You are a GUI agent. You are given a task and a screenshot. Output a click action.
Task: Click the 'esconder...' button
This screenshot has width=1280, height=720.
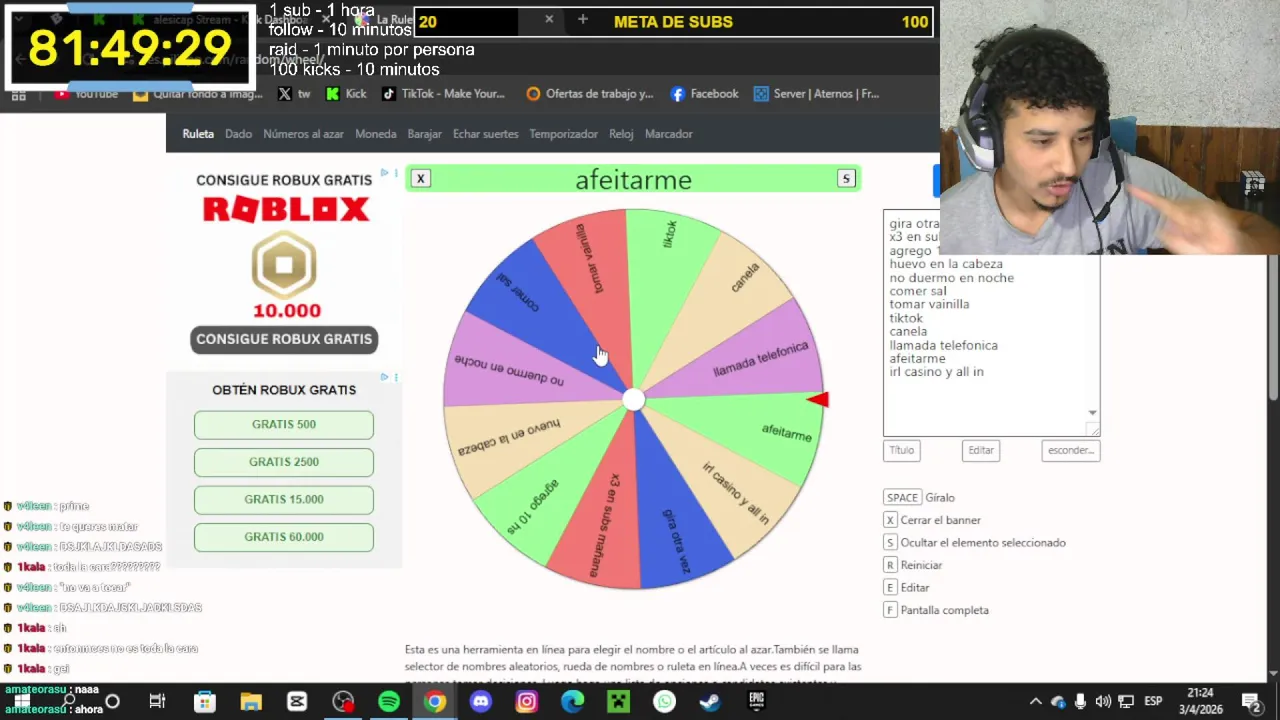coord(1070,450)
